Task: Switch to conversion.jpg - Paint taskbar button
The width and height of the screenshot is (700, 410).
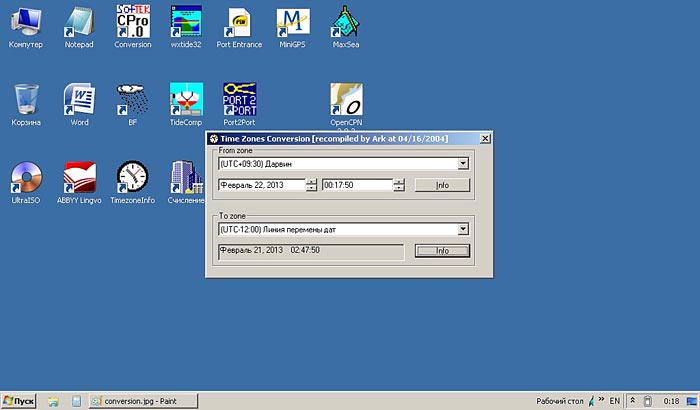Action: click(143, 401)
